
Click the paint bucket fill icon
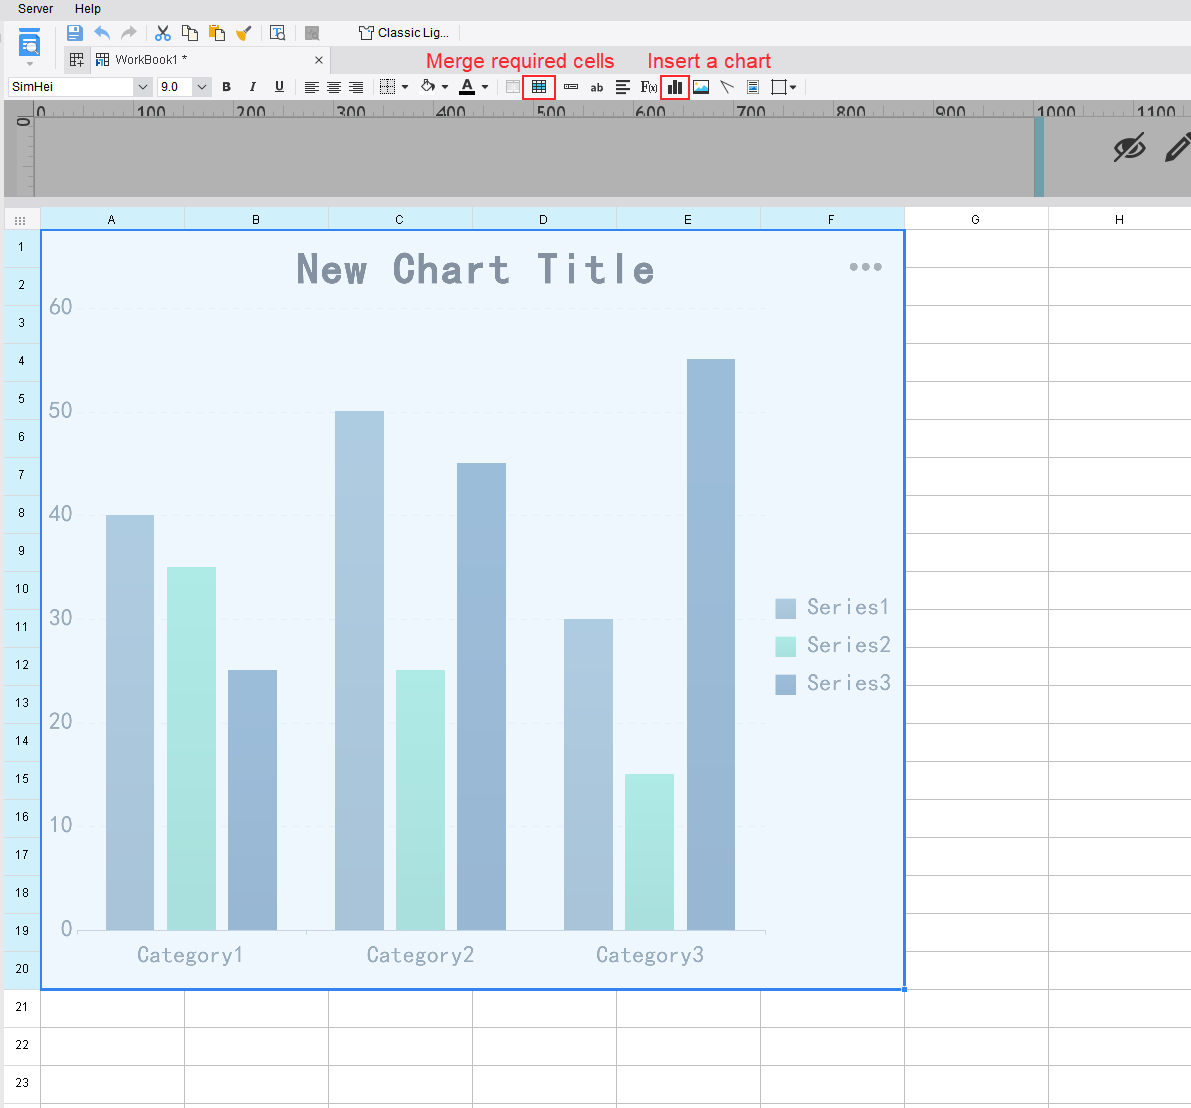tap(428, 87)
